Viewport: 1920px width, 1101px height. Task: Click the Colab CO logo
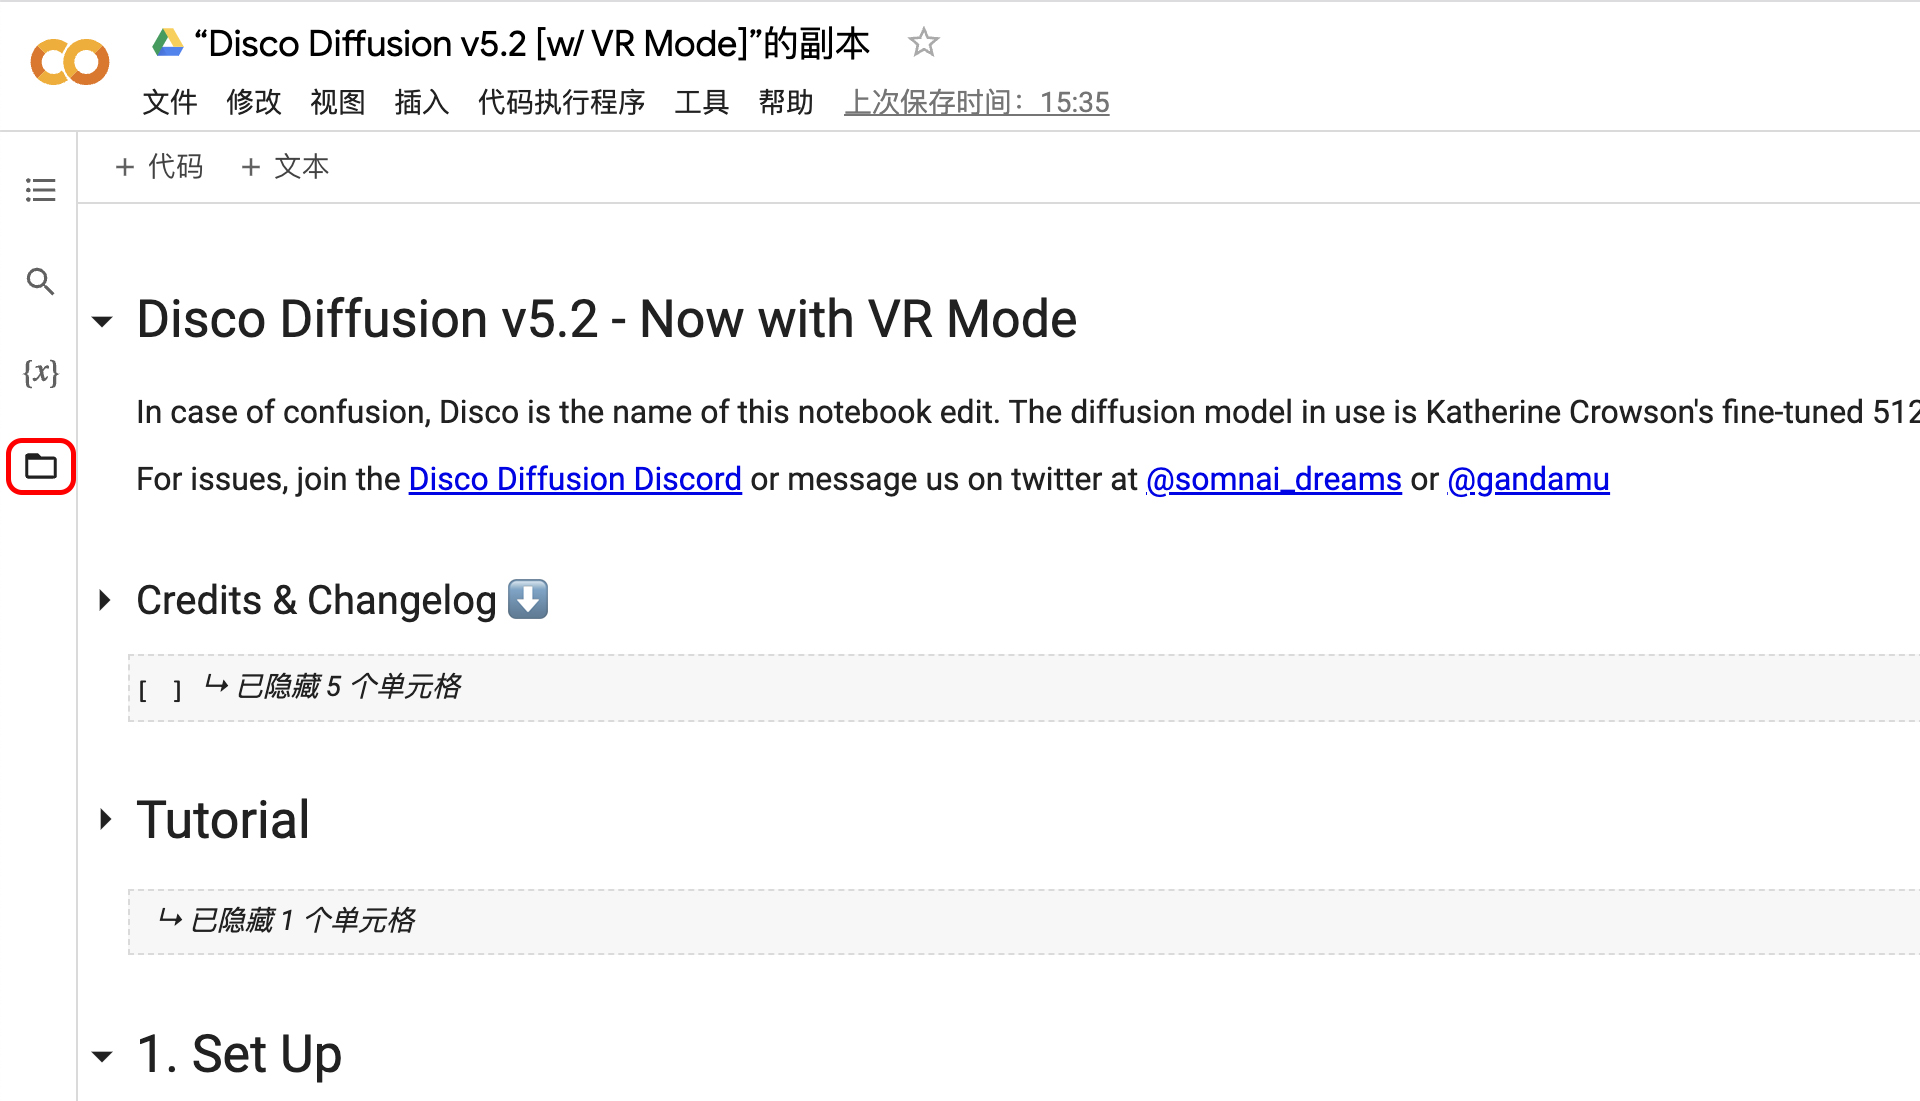[69, 63]
